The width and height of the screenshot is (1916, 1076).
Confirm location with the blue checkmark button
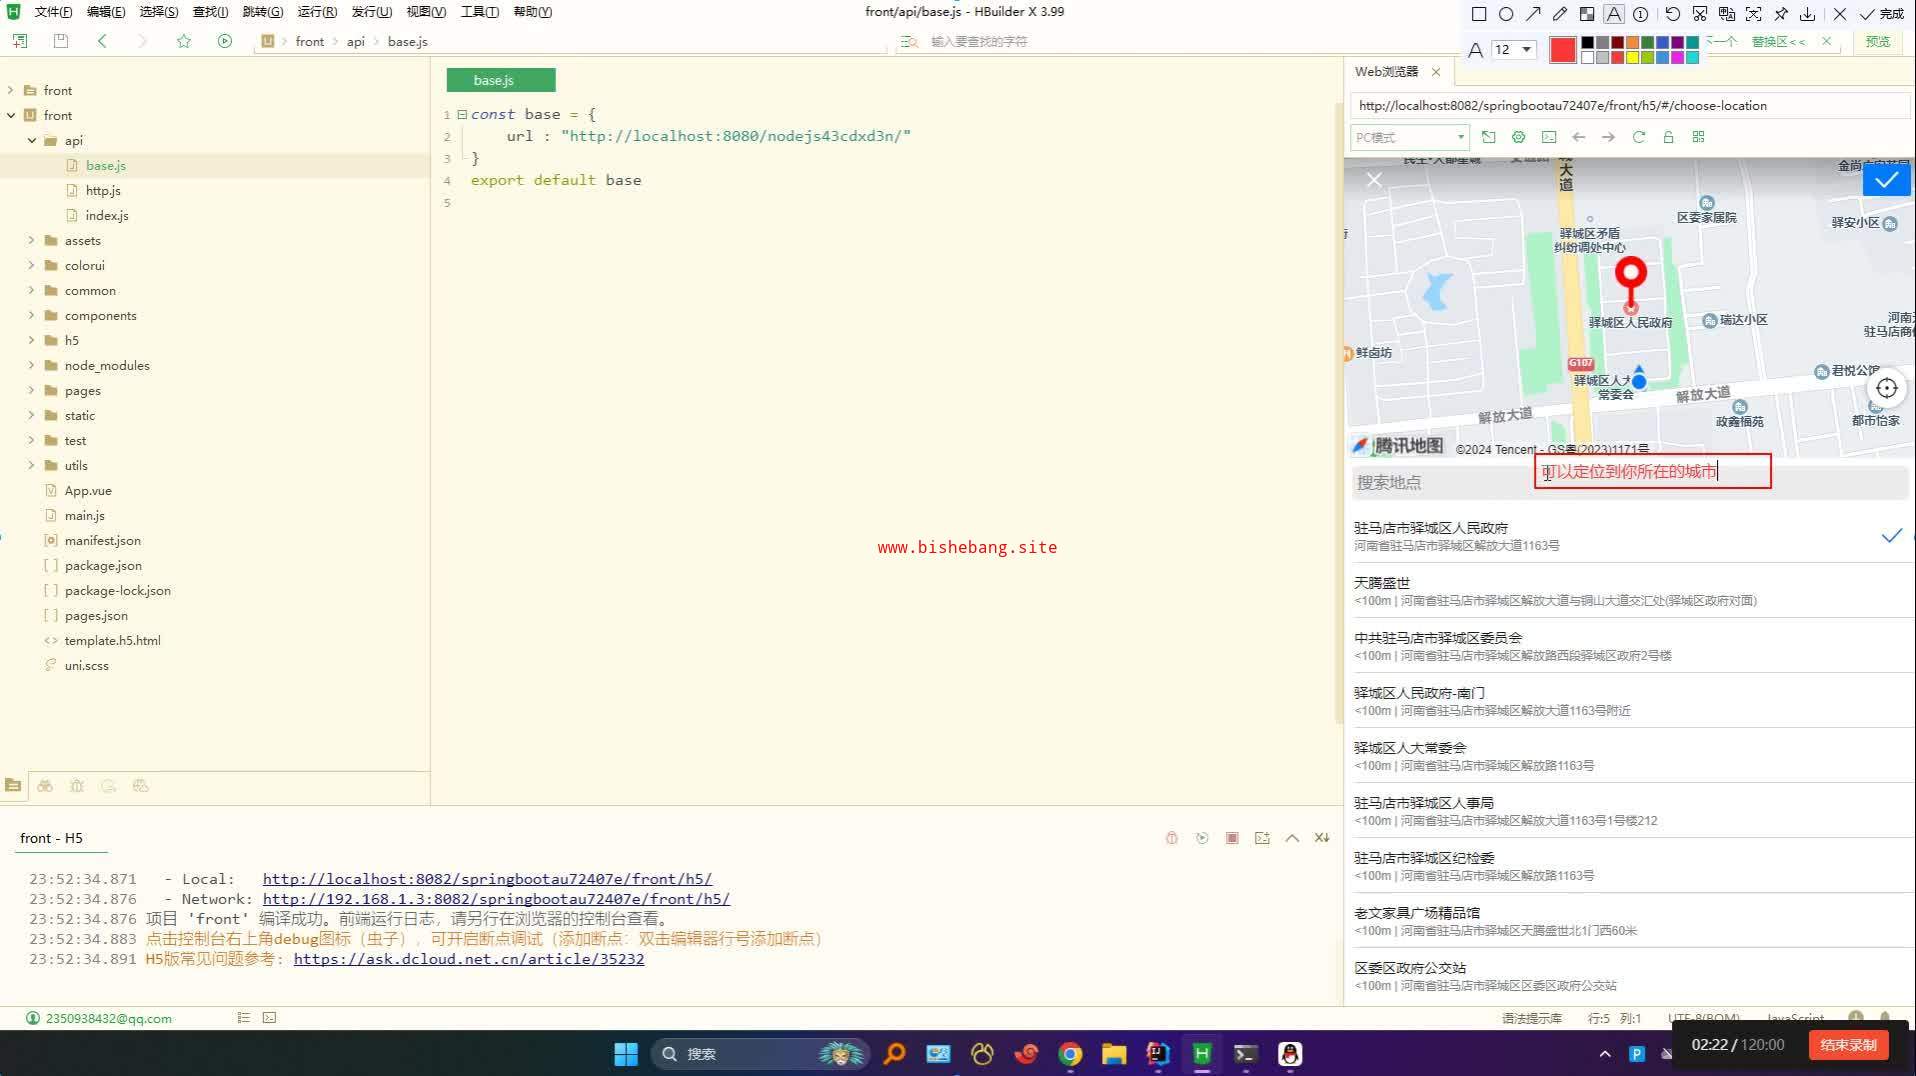tap(1886, 180)
